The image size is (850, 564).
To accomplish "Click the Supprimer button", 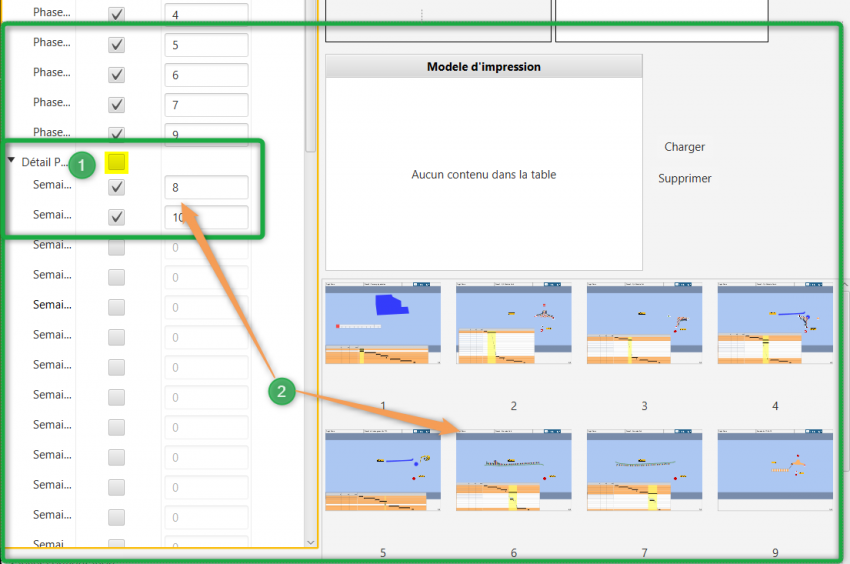I will [x=685, y=178].
